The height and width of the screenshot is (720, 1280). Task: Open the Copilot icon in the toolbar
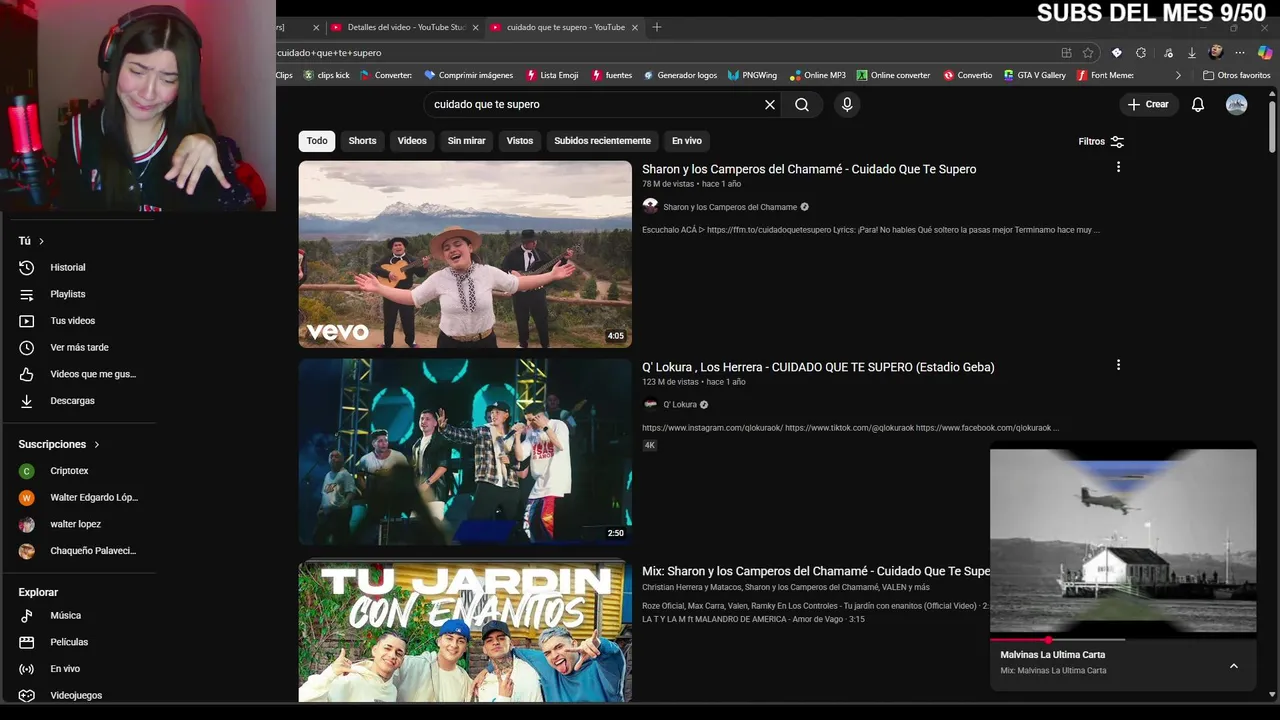pyautogui.click(x=1264, y=52)
